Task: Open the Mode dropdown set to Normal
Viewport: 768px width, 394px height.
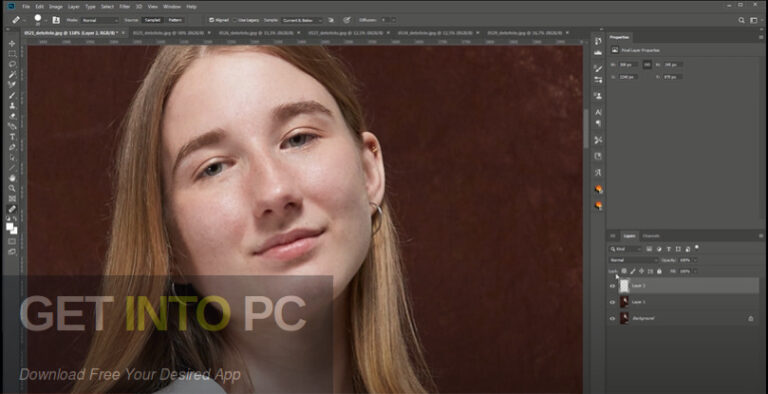Action: (99, 20)
